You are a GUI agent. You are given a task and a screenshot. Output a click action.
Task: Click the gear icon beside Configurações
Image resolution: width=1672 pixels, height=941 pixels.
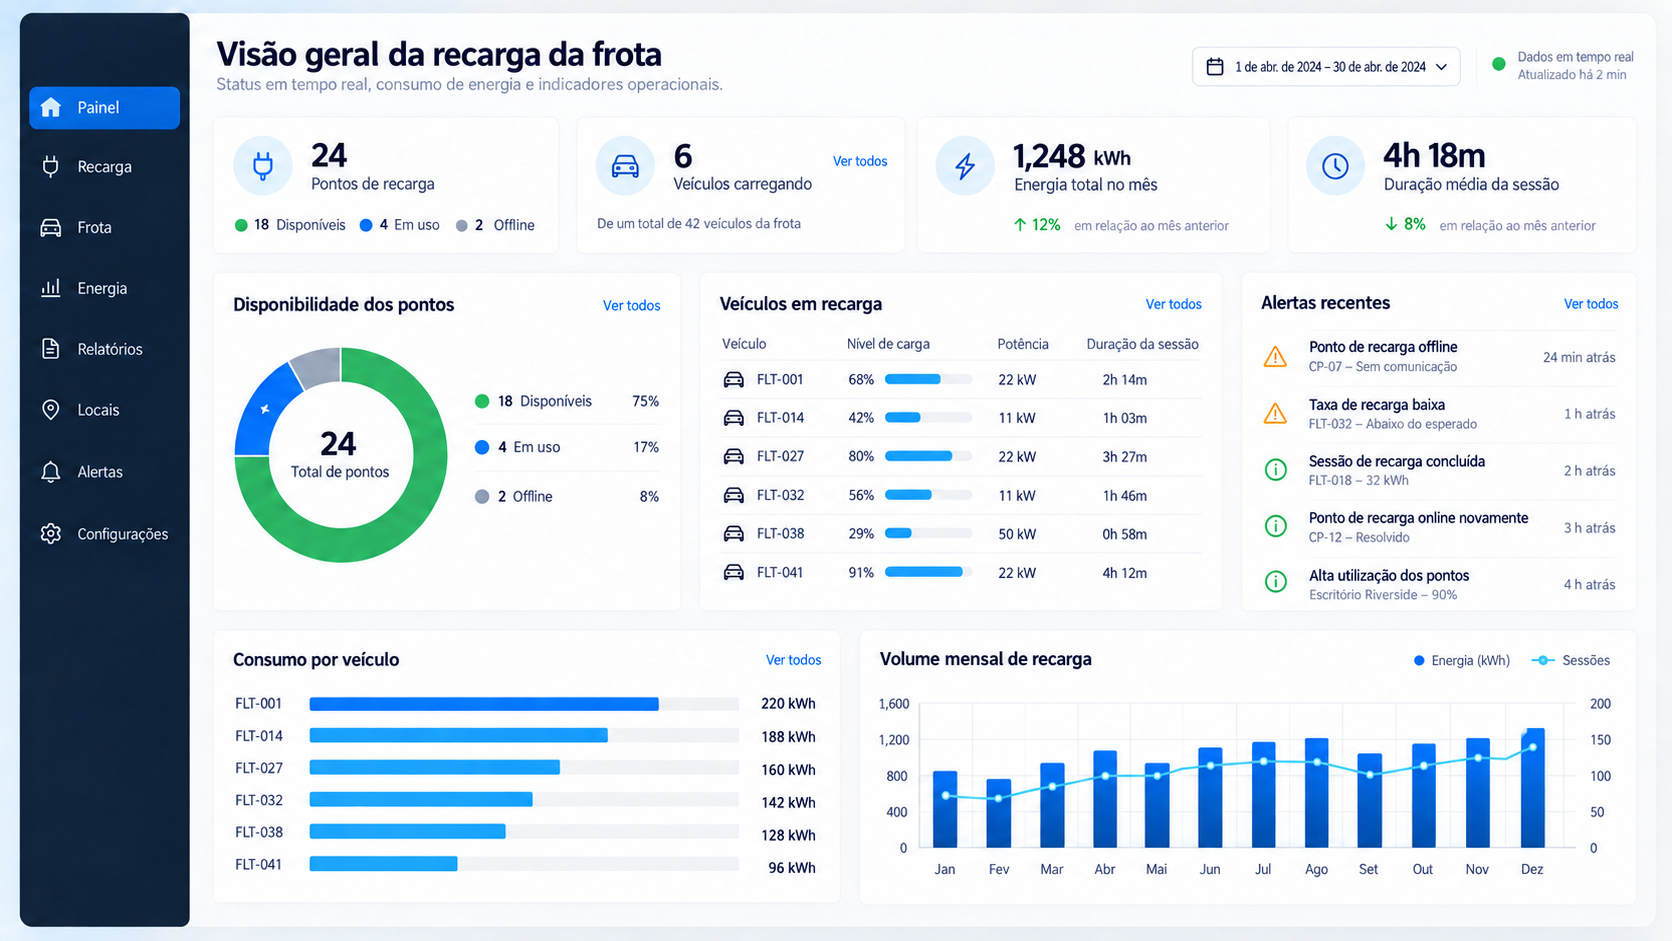(51, 534)
